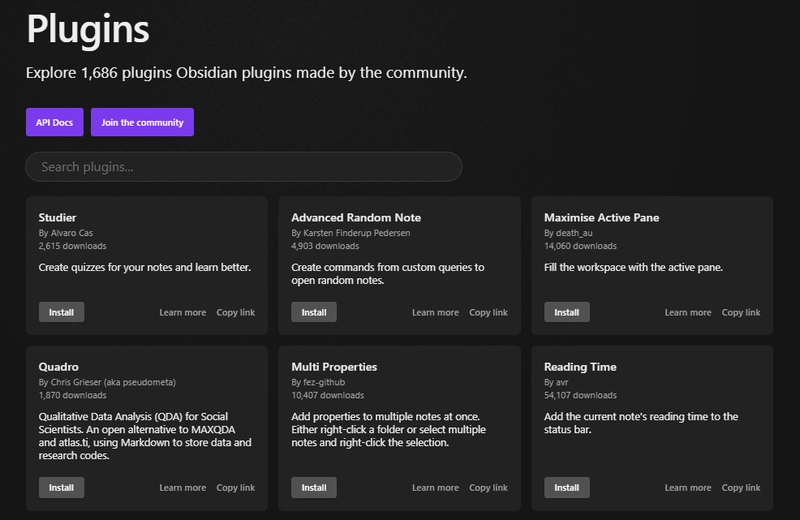Click Quadro's Qualitative Data Analysis description
This screenshot has width=800, height=520.
point(145,436)
